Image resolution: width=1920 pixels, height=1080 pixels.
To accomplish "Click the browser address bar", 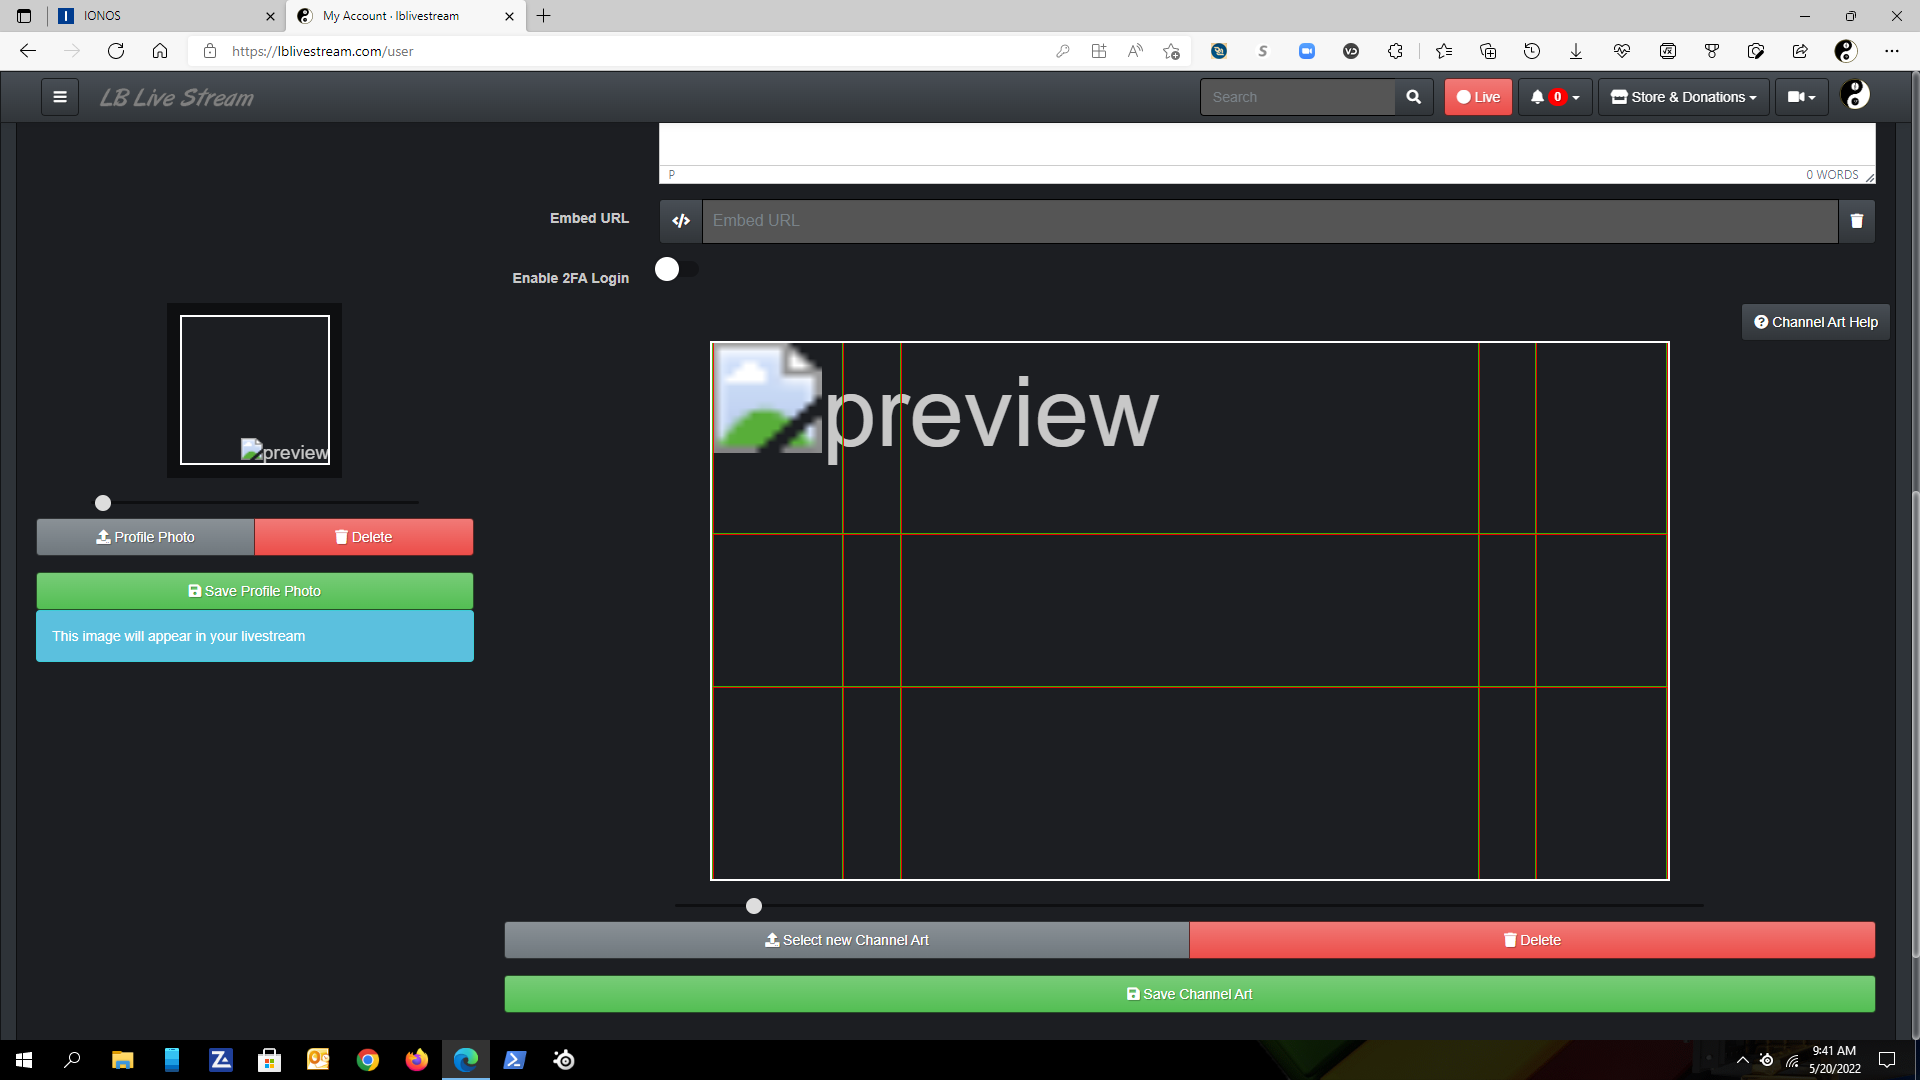I will (x=640, y=51).
